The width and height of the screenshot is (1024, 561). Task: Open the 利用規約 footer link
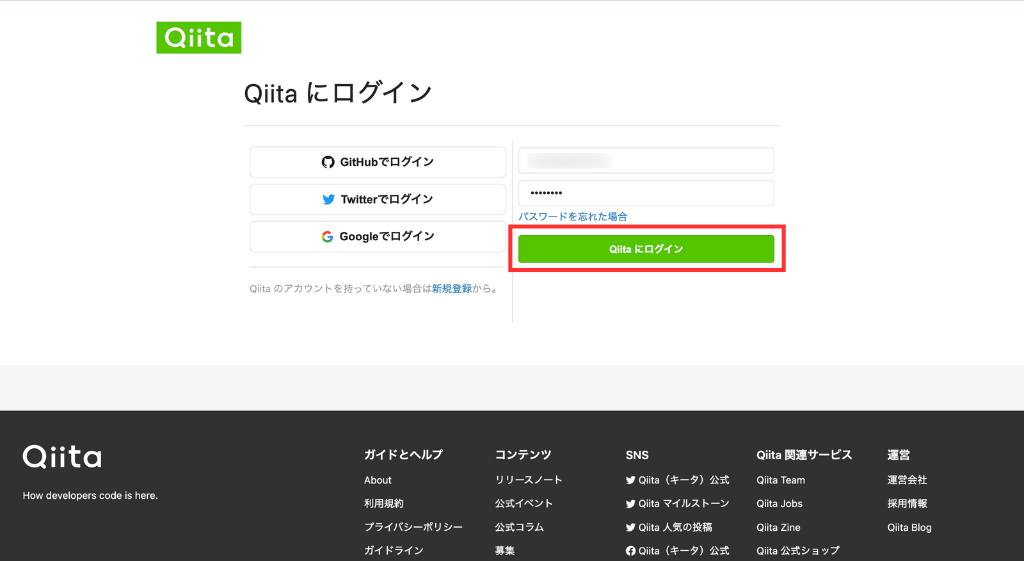383,504
